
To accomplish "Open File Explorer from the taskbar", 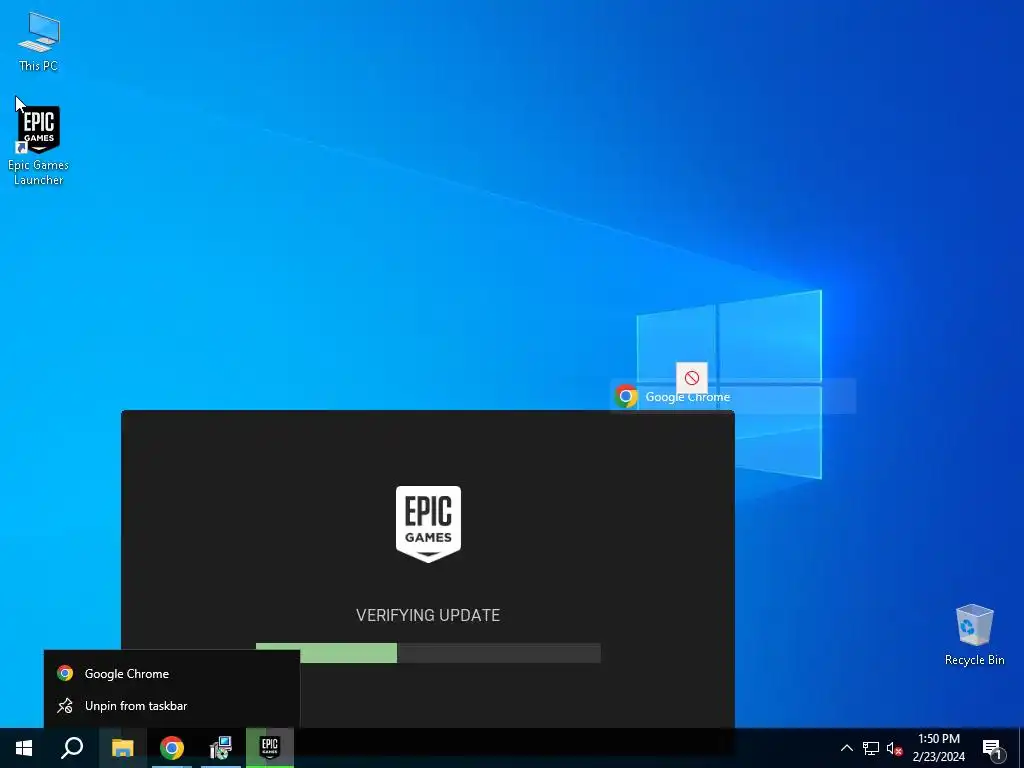I will click(122, 748).
